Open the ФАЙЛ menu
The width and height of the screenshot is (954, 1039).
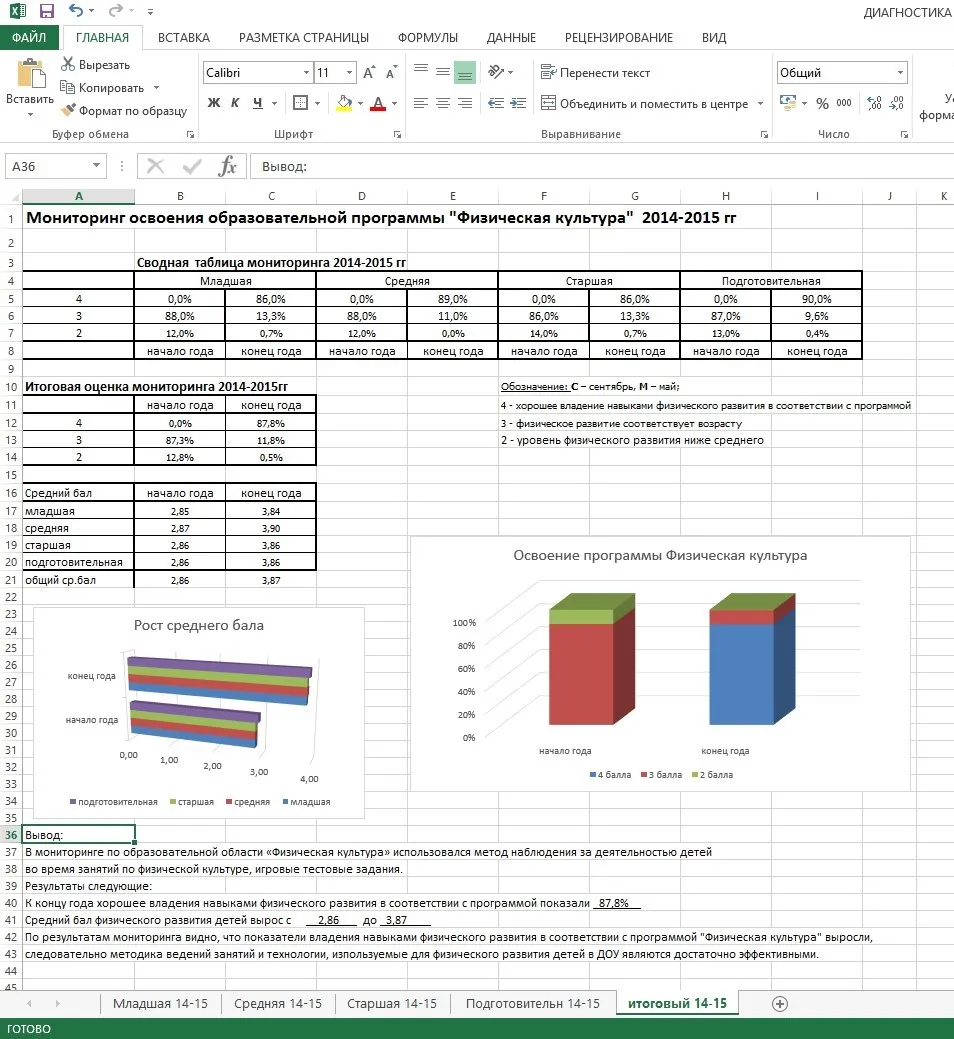(29, 38)
